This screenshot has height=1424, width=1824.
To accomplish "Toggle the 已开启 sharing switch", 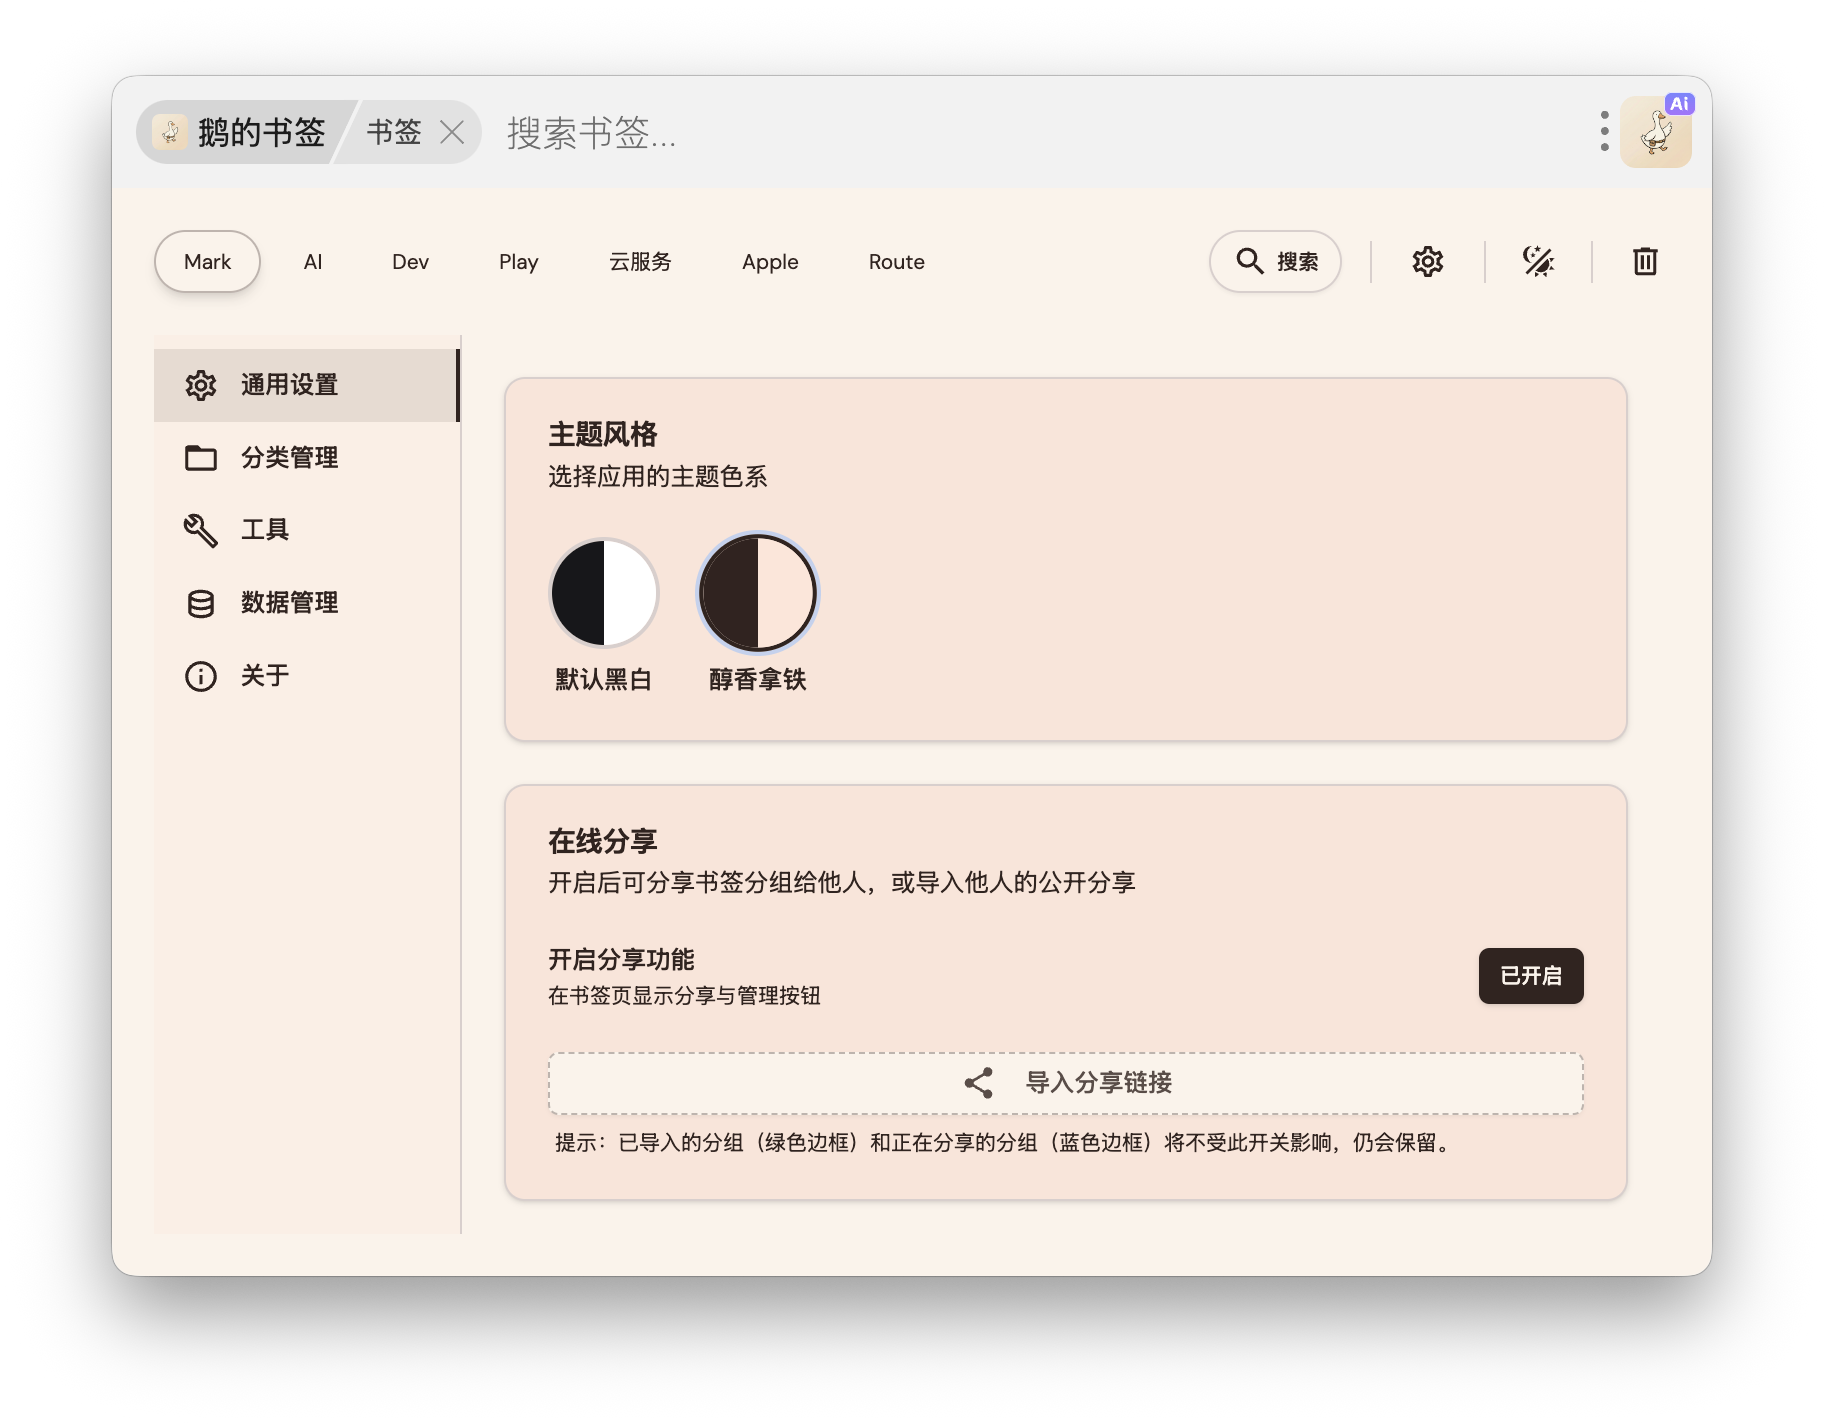I will click(1530, 976).
